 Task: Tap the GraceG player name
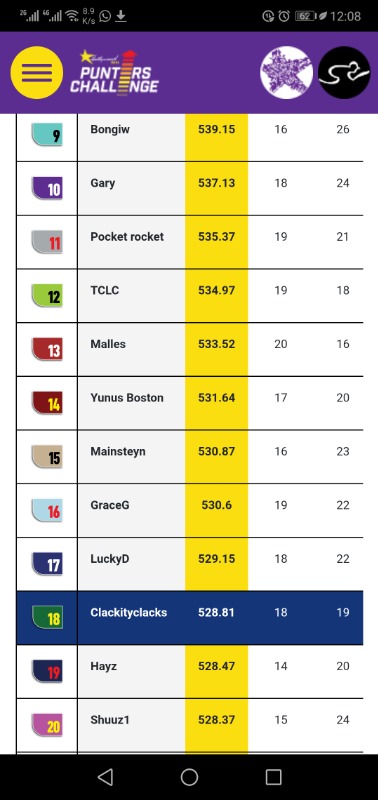coord(110,505)
